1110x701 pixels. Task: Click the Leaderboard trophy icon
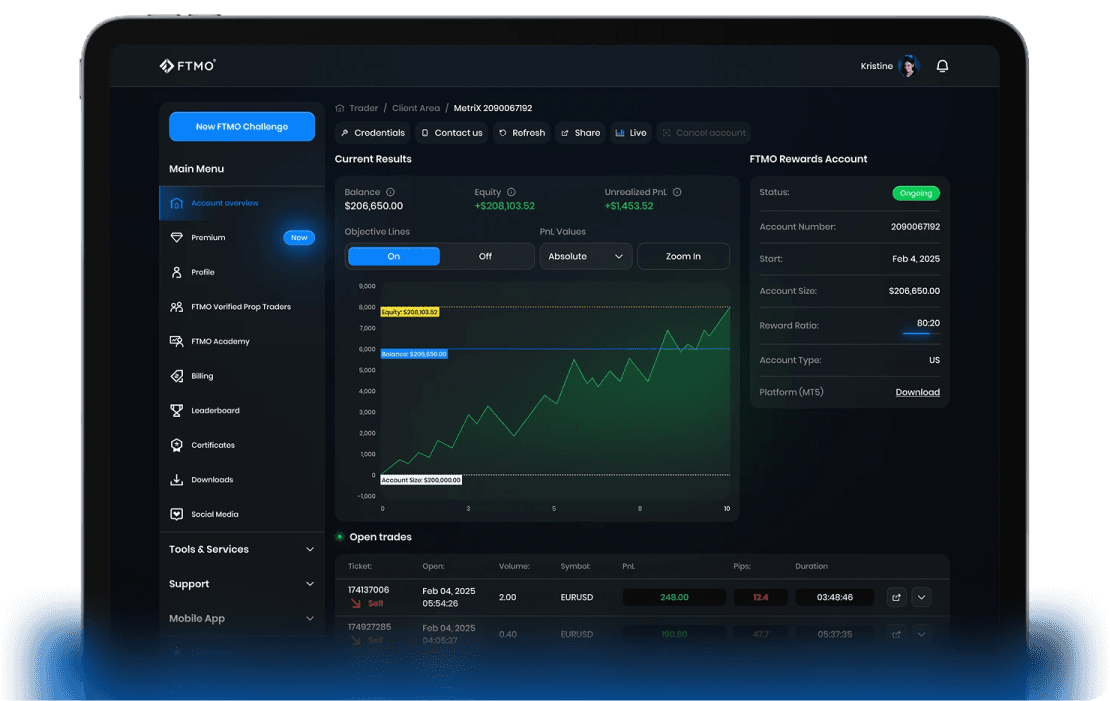176,411
